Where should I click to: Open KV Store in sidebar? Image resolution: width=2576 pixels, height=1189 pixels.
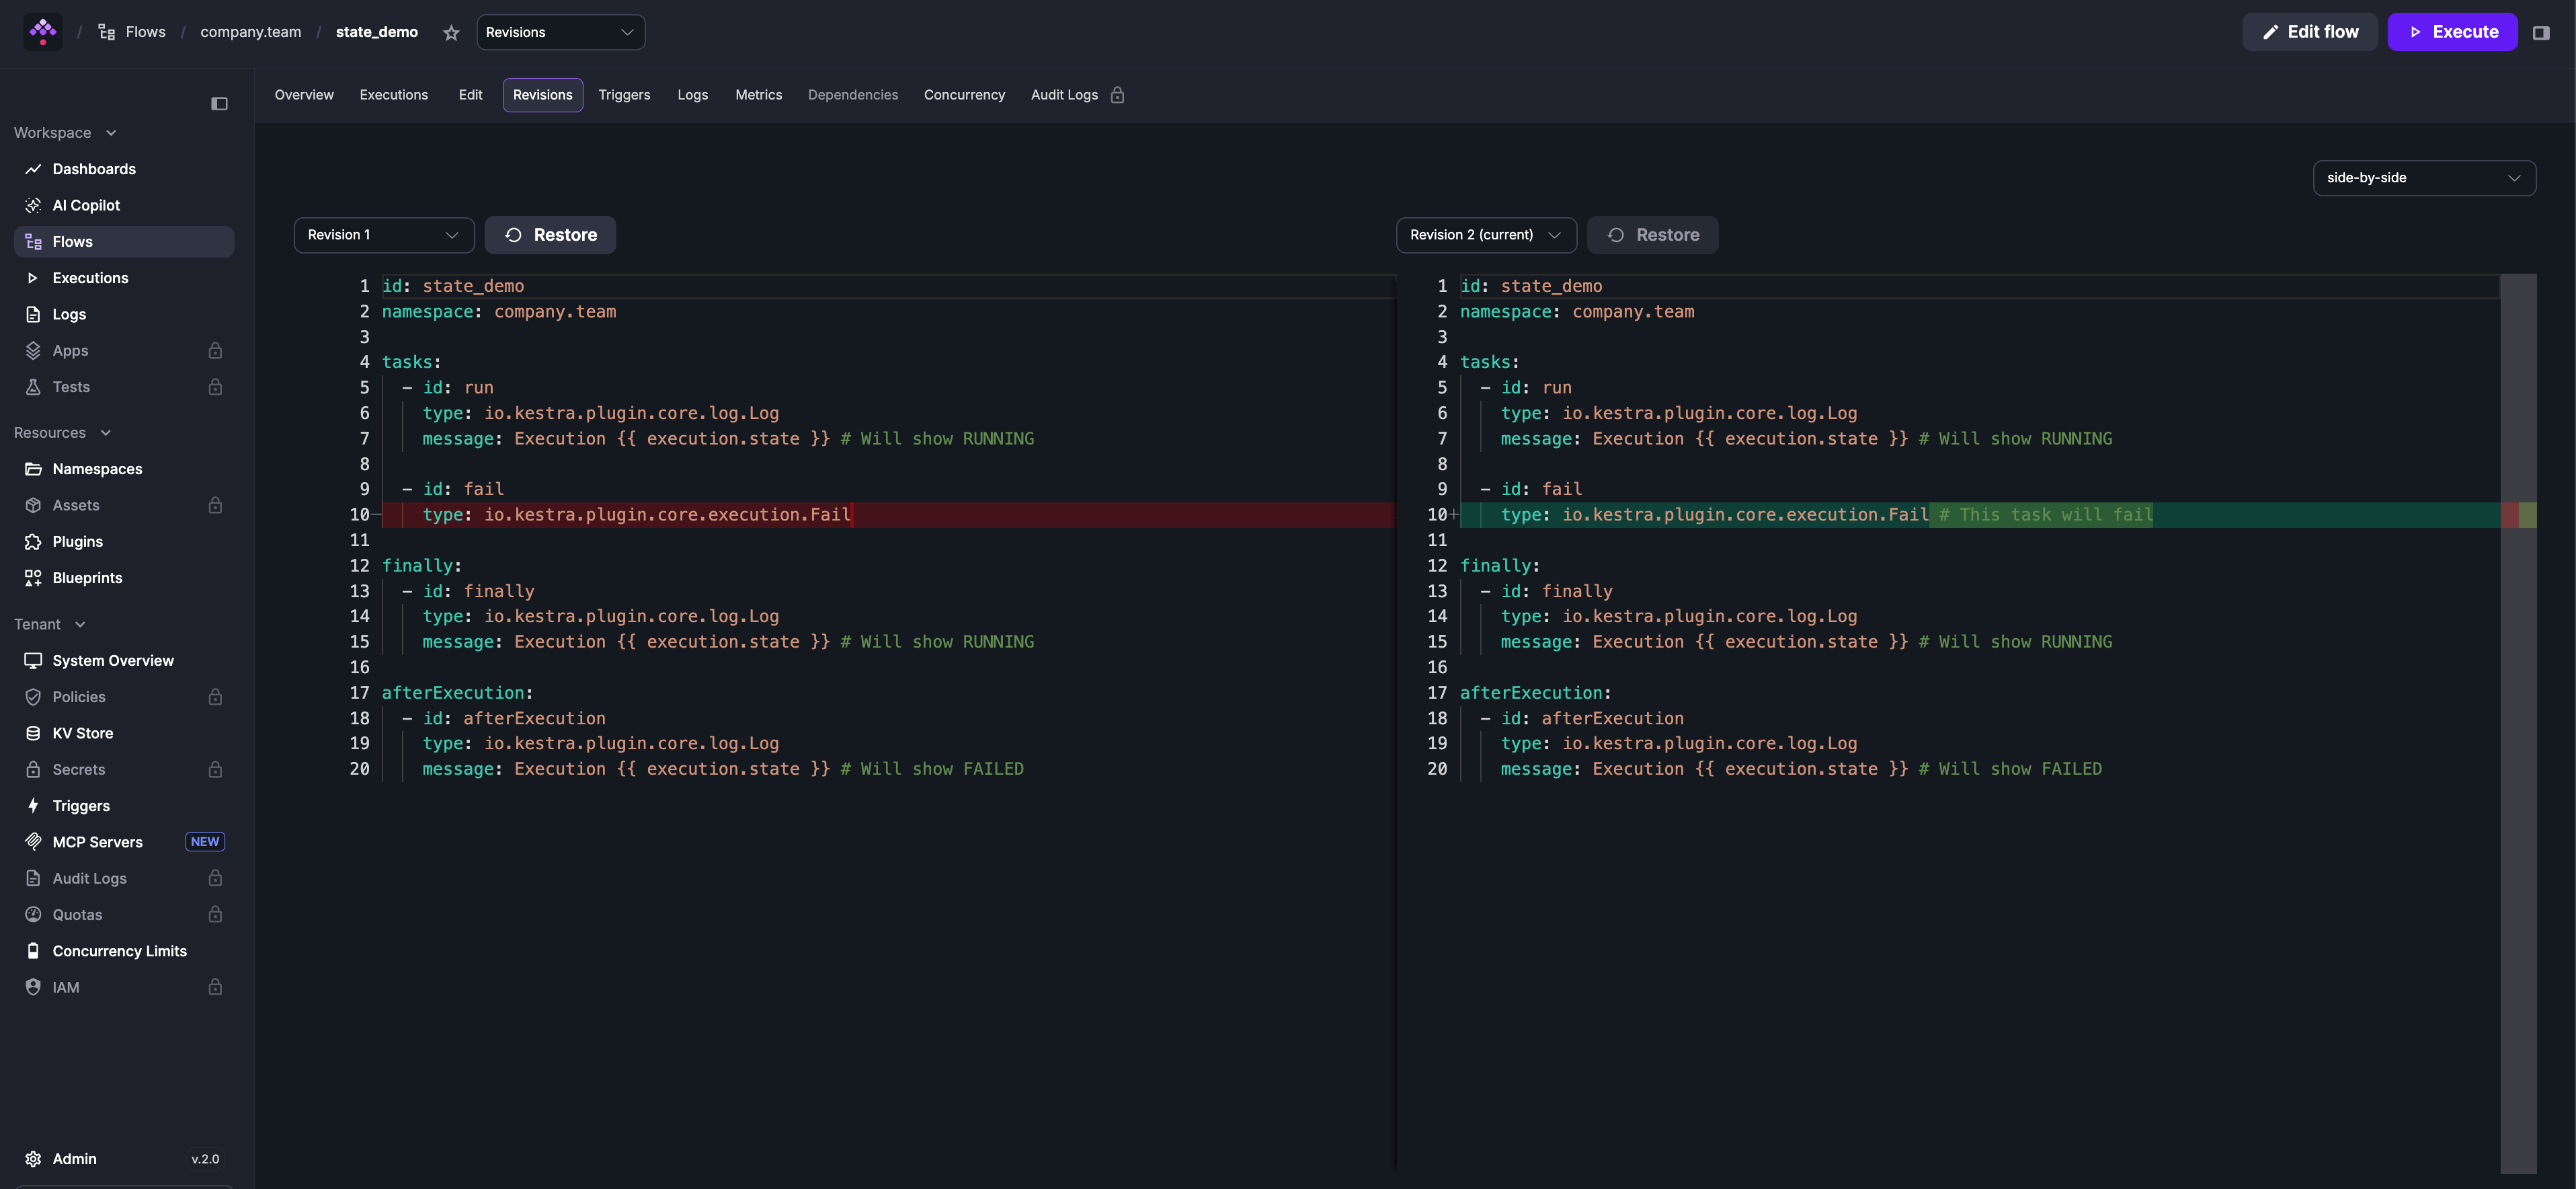tap(124, 733)
